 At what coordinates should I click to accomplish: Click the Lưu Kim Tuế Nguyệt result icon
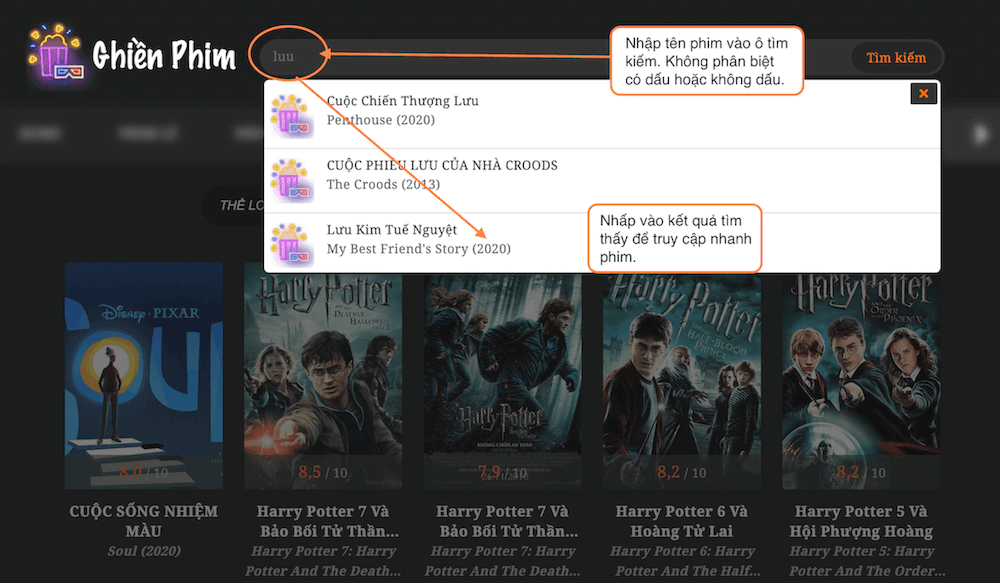pos(293,244)
